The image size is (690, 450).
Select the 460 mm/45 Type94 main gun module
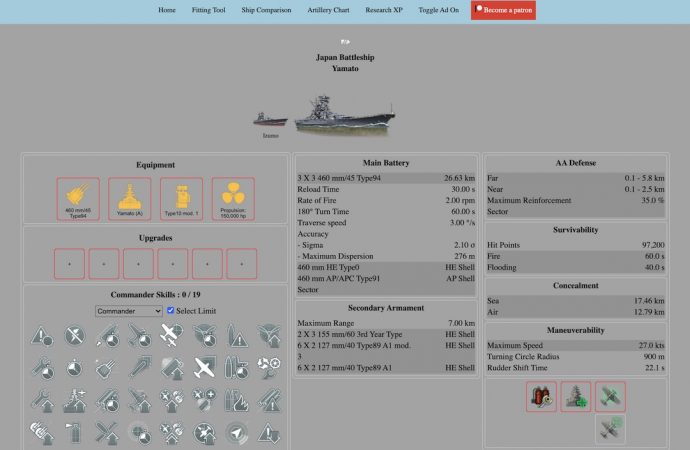[x=78, y=199]
